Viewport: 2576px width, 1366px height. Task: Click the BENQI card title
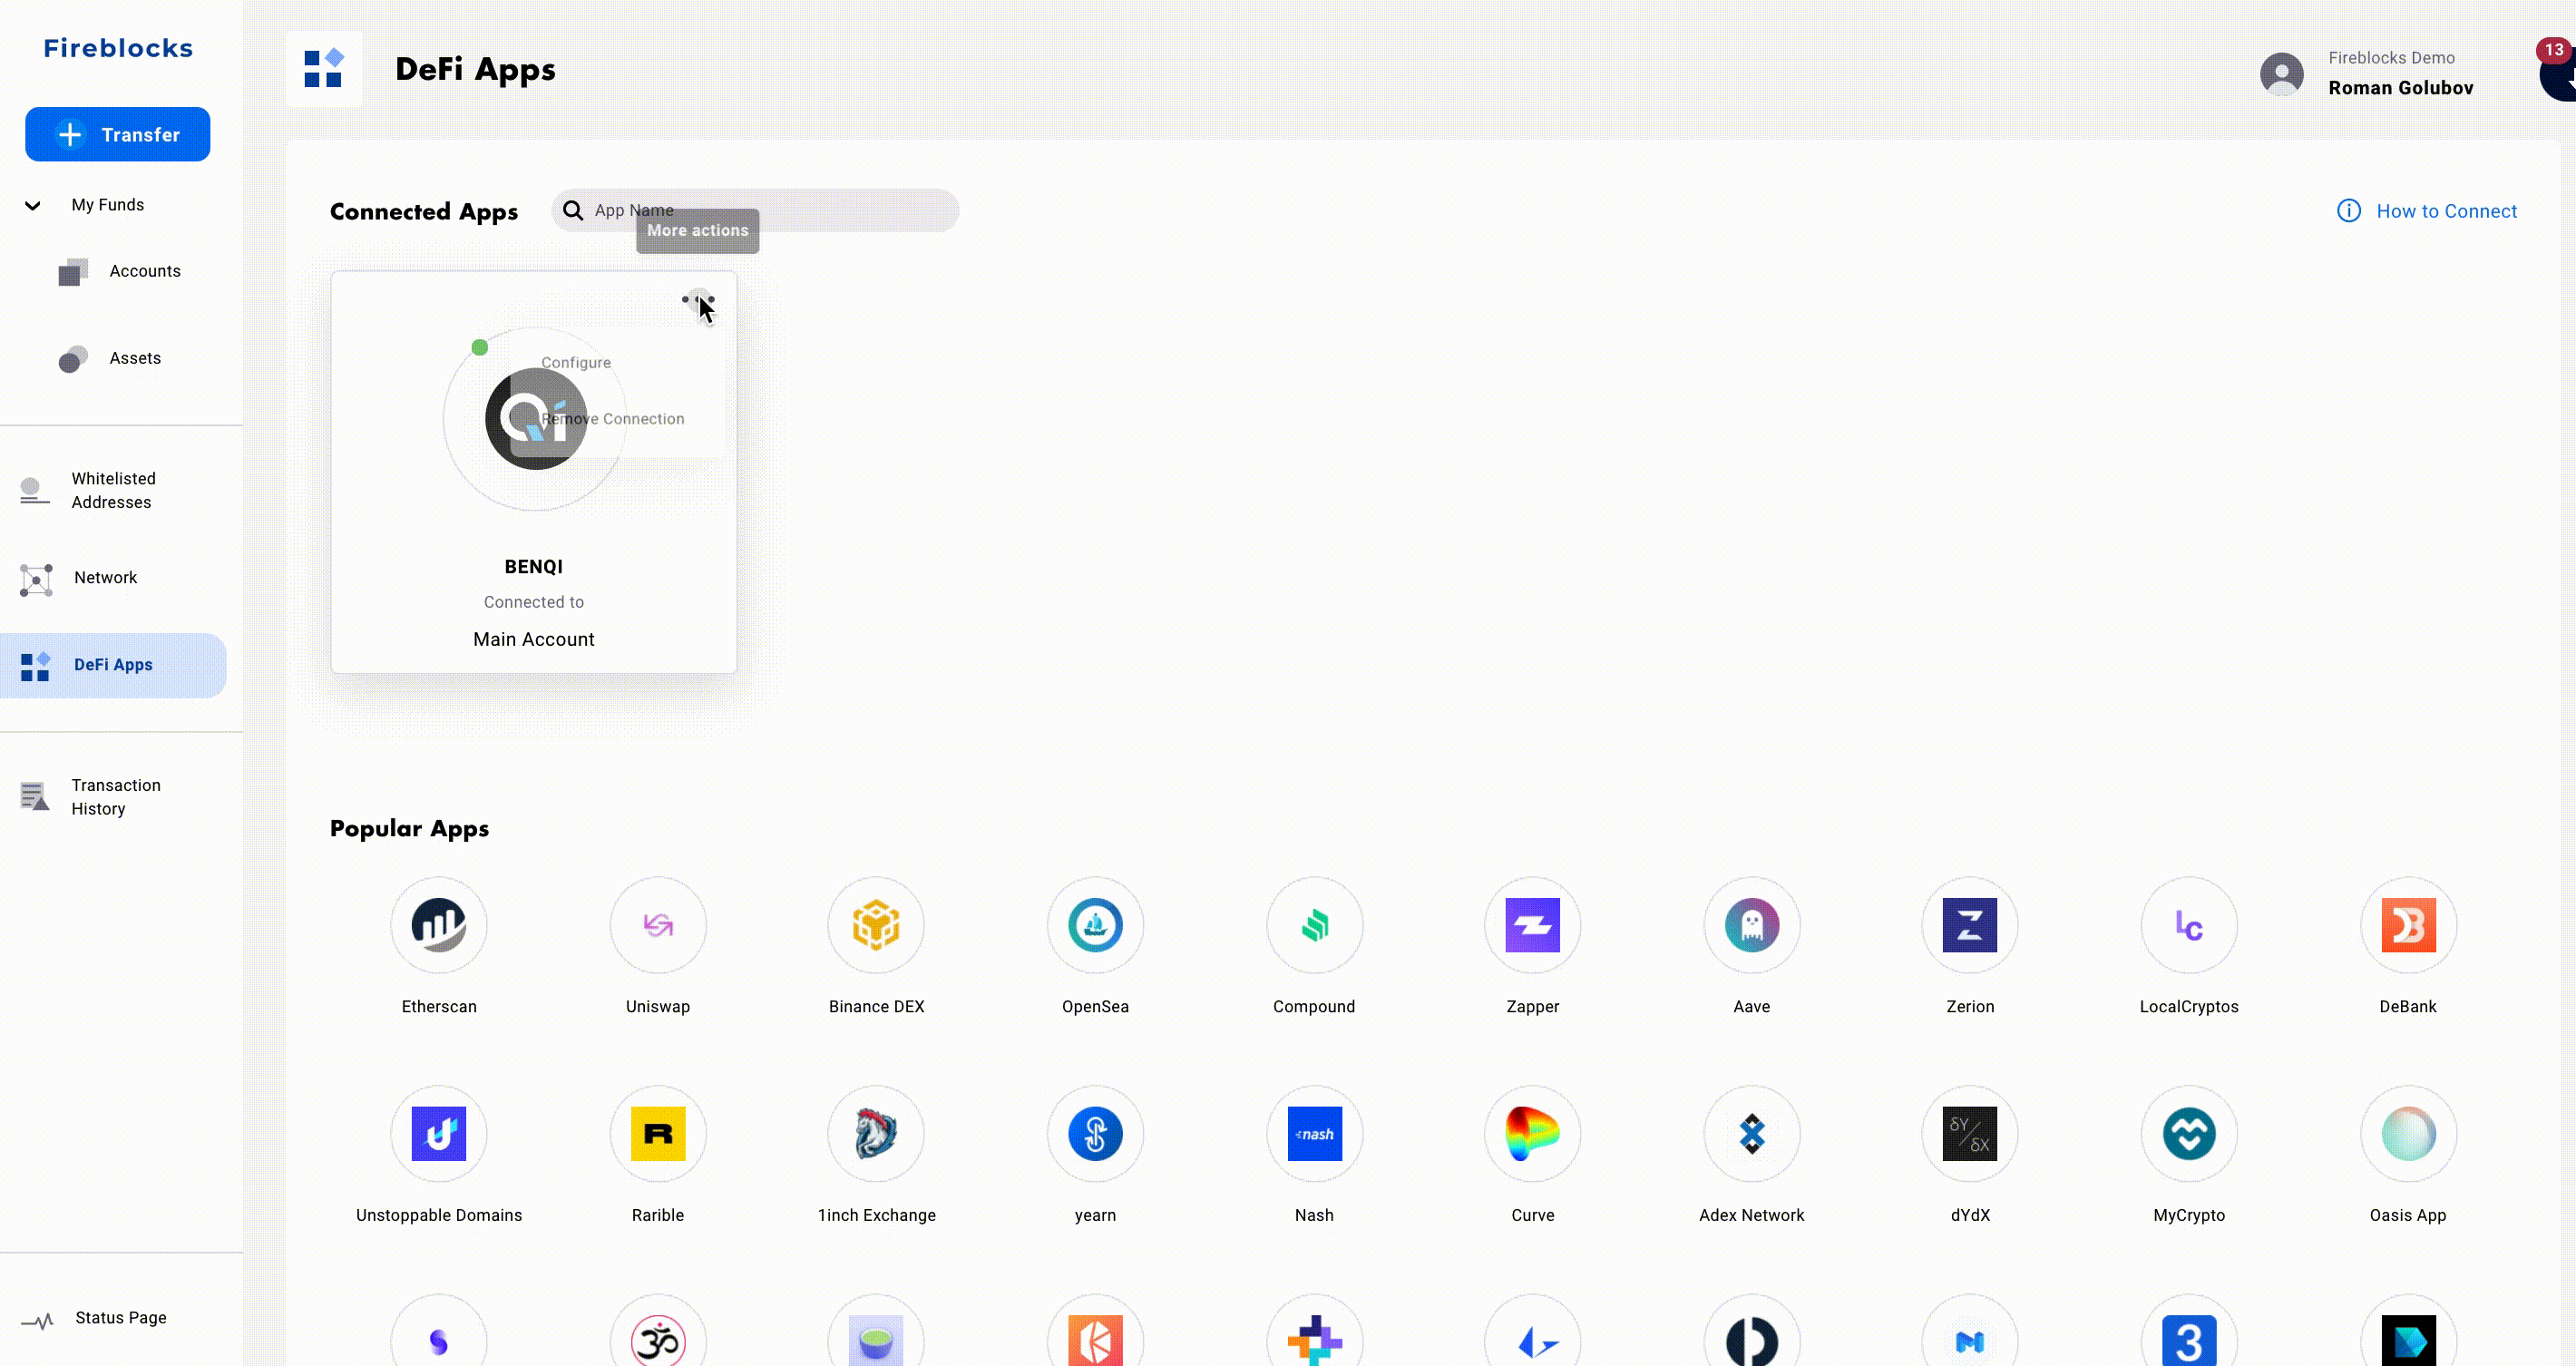pyautogui.click(x=534, y=567)
